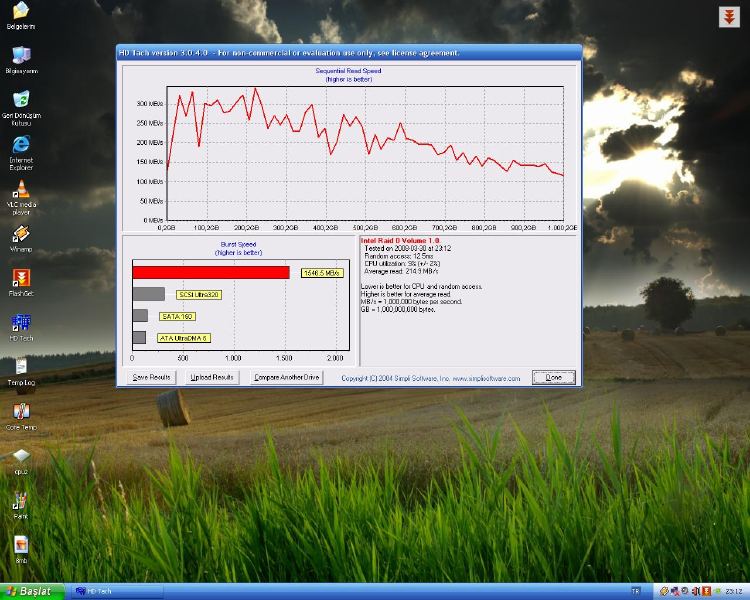Open the Başlat start menu
The width and height of the screenshot is (750, 600).
pos(33,591)
